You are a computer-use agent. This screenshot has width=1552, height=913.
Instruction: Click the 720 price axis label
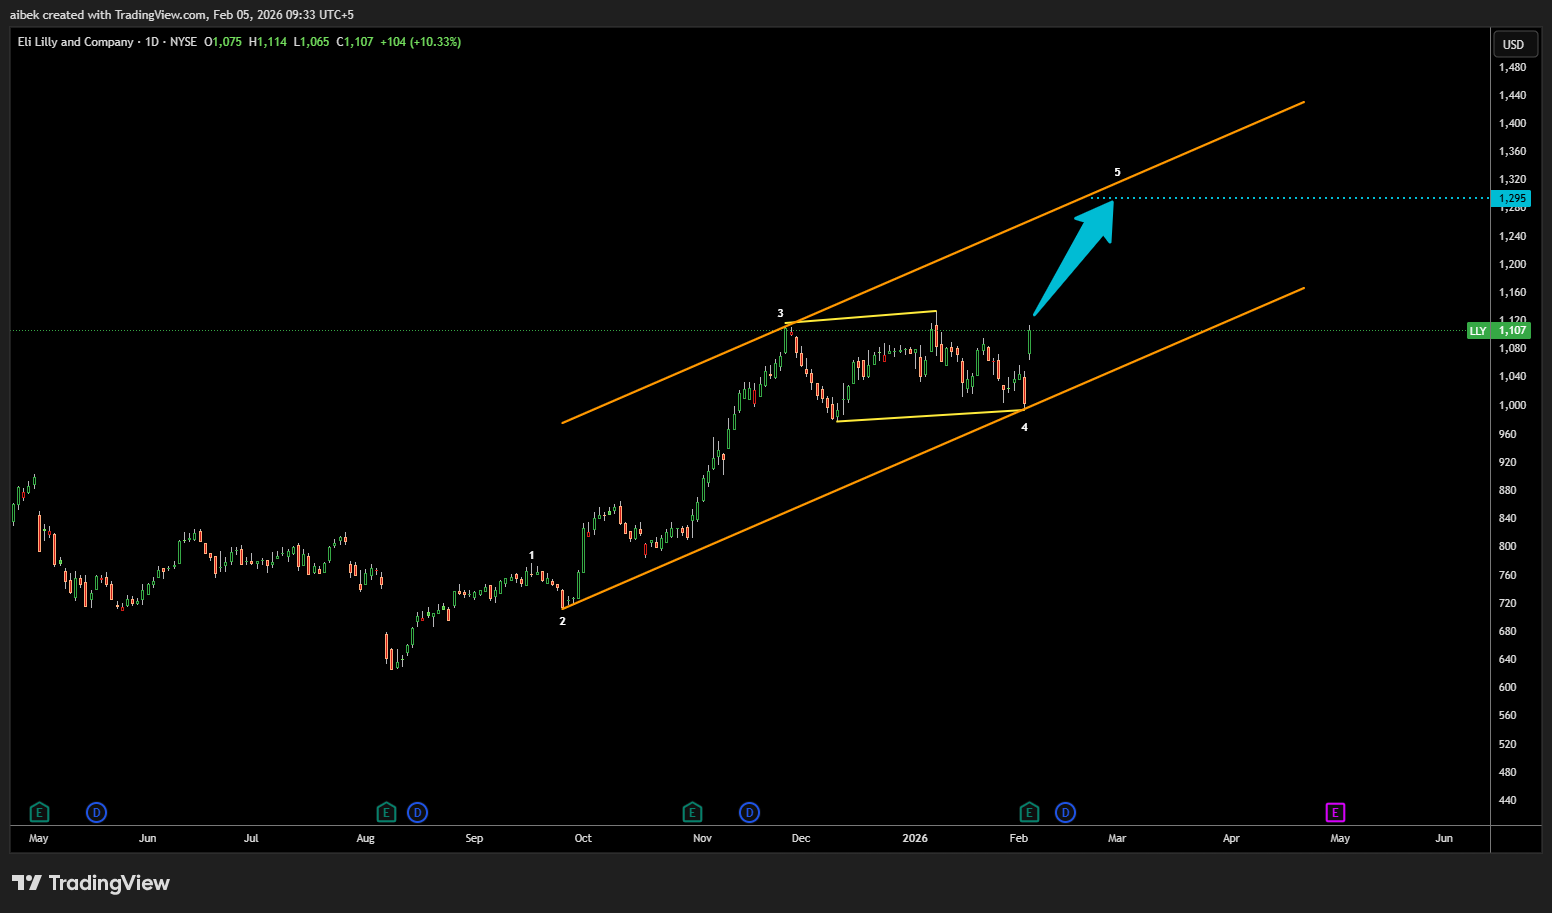pos(1508,604)
